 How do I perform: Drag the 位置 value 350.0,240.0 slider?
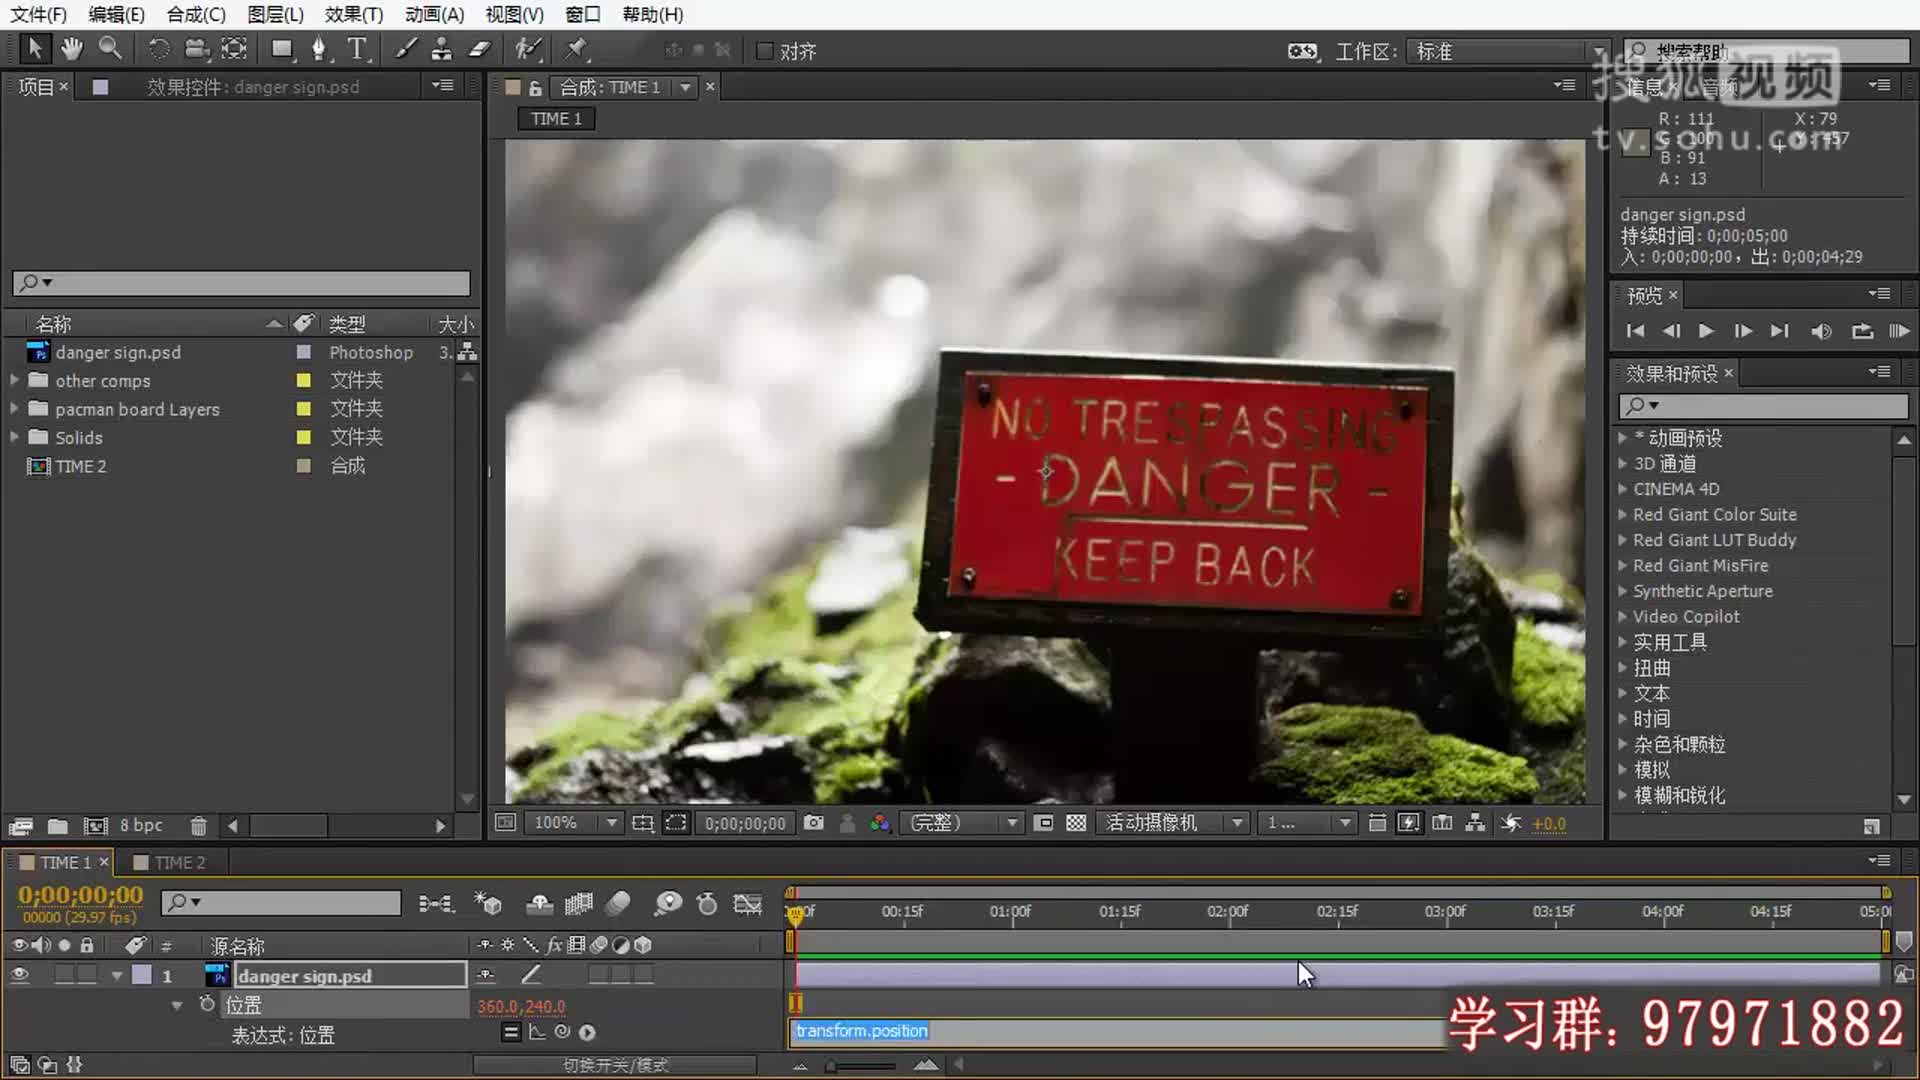click(522, 1005)
